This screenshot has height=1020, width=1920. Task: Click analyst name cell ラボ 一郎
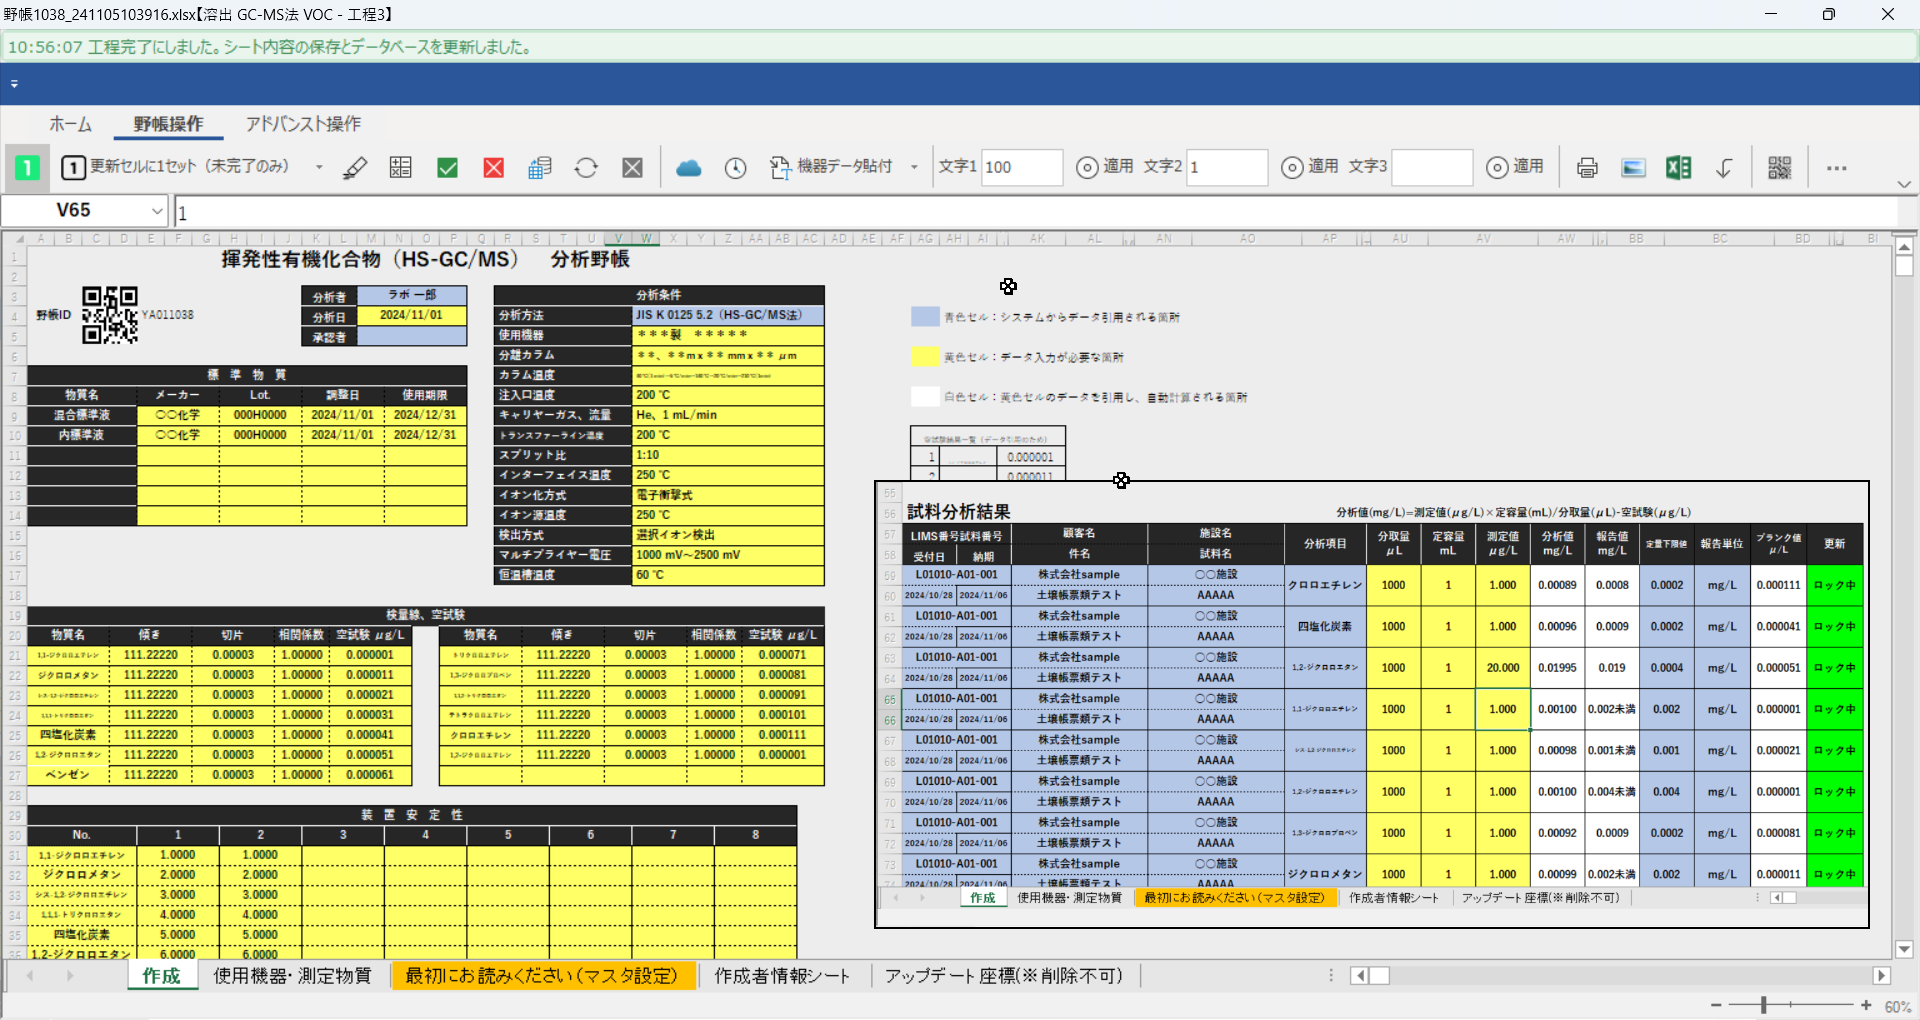click(x=411, y=296)
